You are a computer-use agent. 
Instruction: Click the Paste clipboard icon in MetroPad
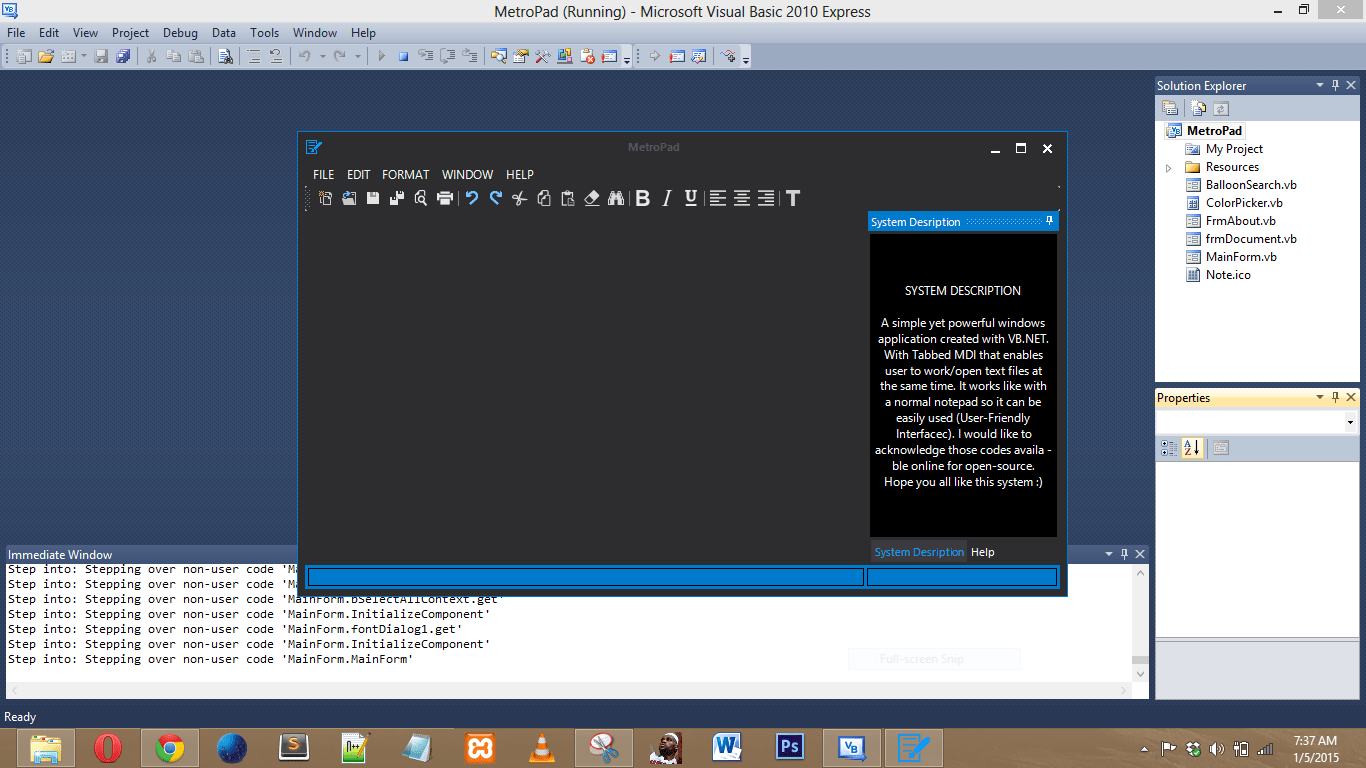[568, 198]
